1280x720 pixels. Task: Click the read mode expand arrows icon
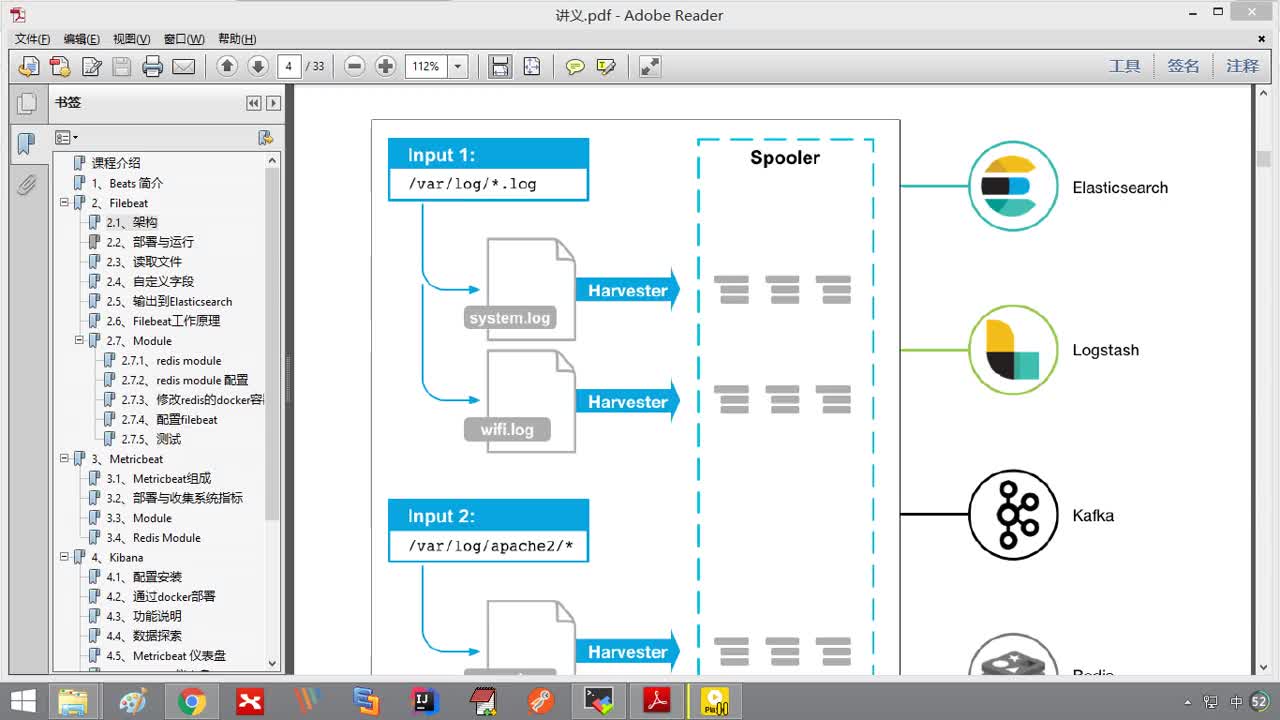650,67
